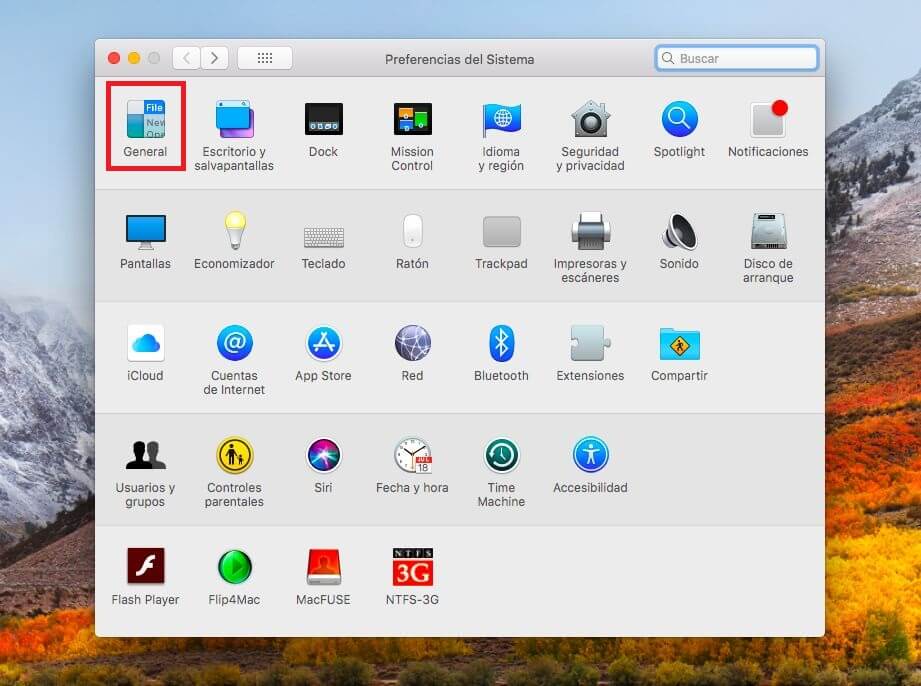Go forward with the right arrow button

(x=214, y=58)
